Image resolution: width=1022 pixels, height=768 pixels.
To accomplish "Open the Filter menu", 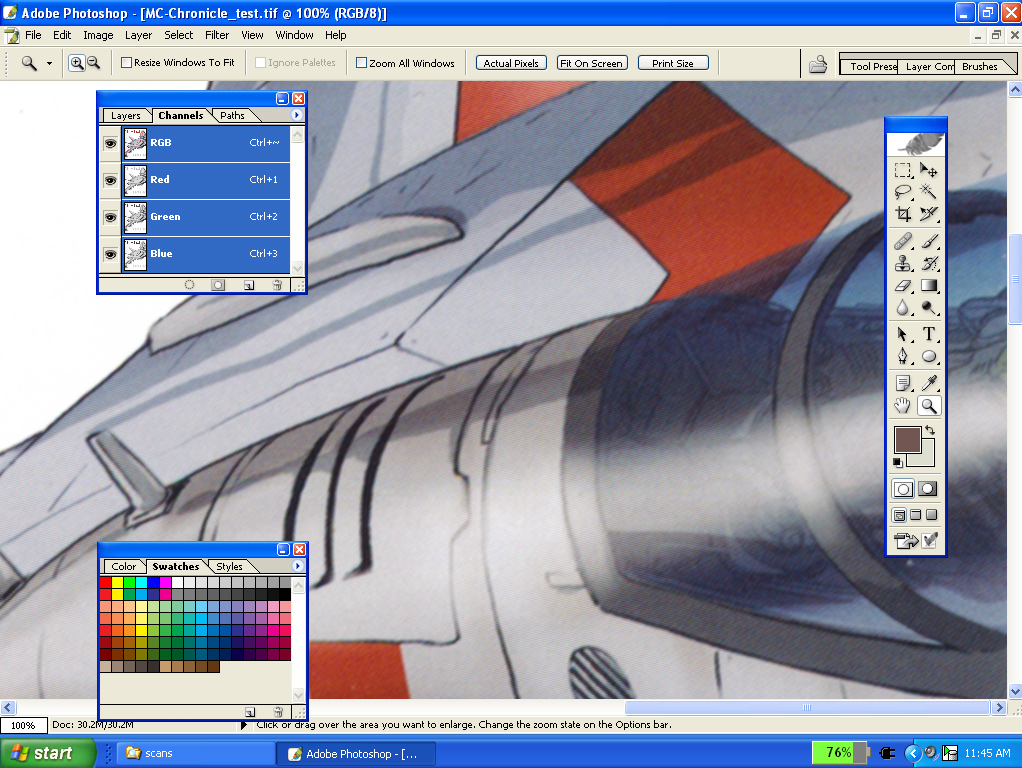I will [x=217, y=35].
